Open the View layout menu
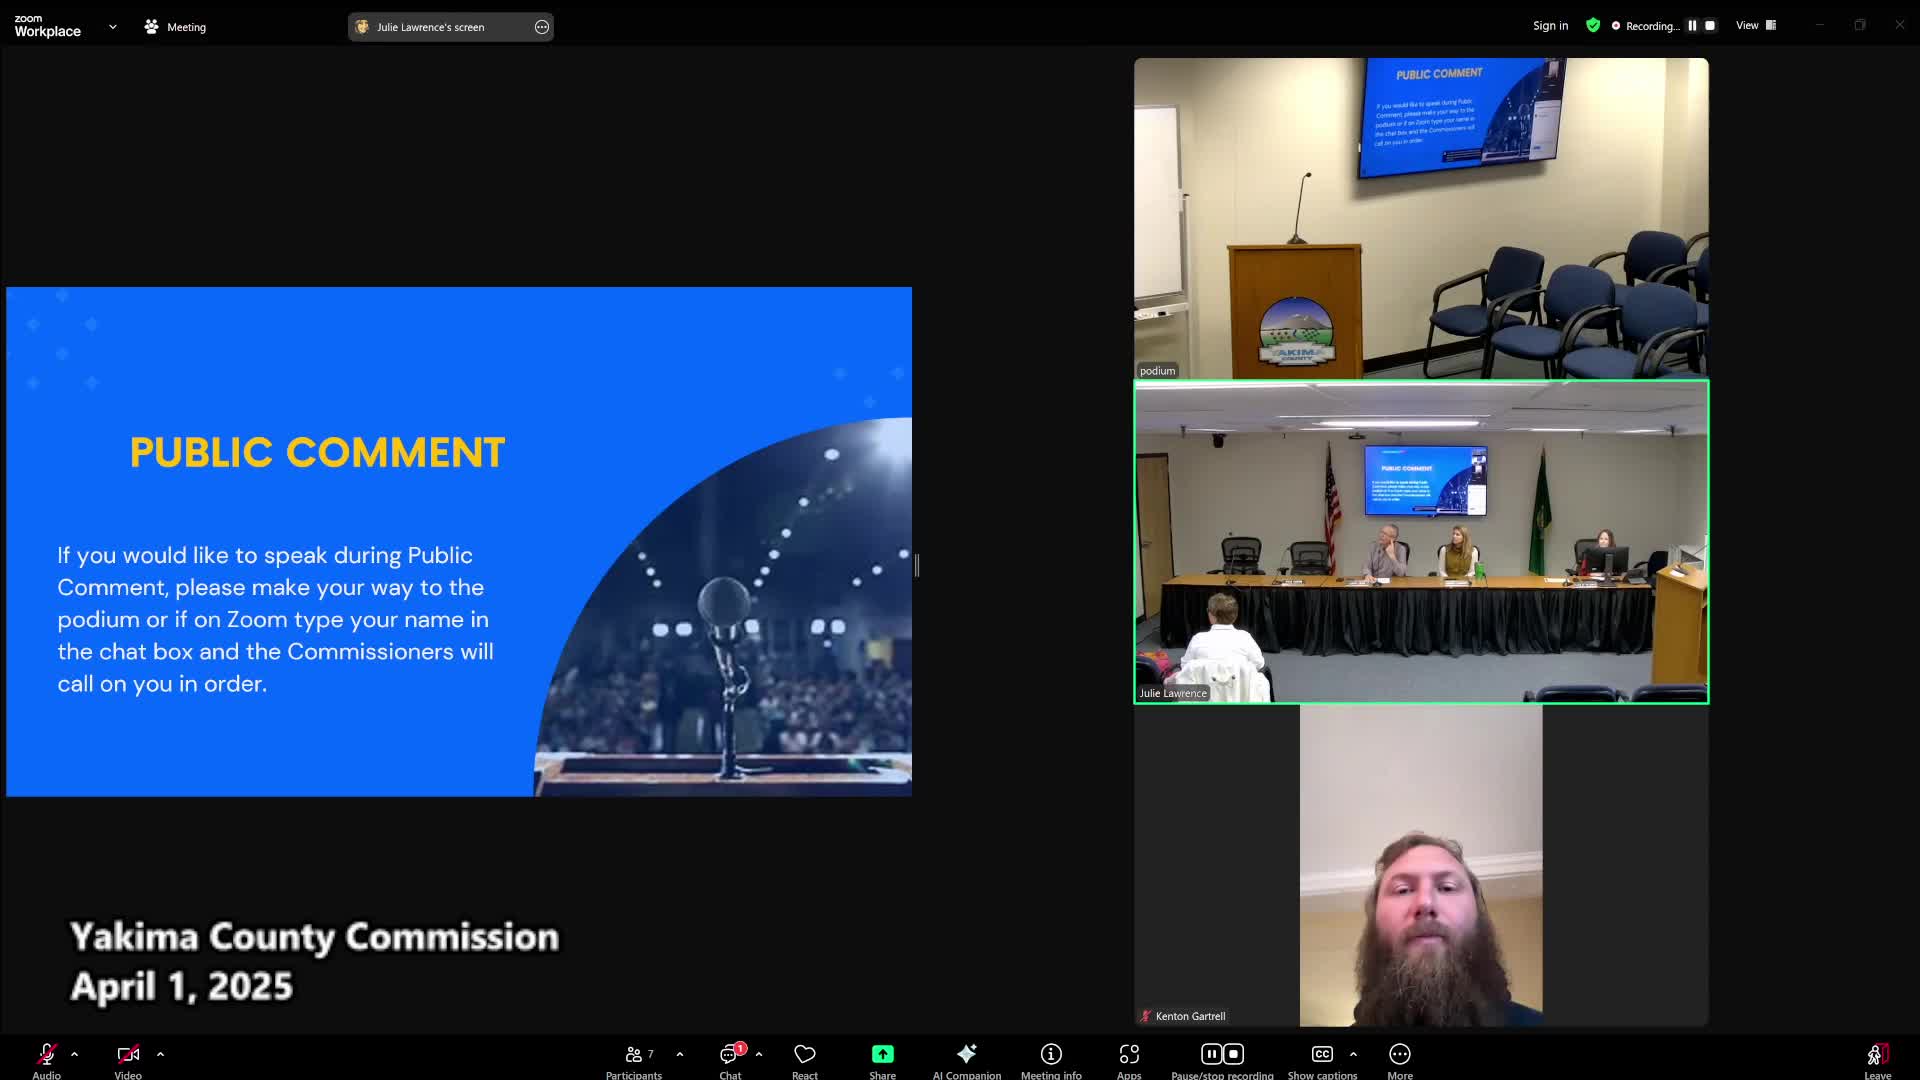Viewport: 1920px width, 1080px height. [x=1755, y=25]
